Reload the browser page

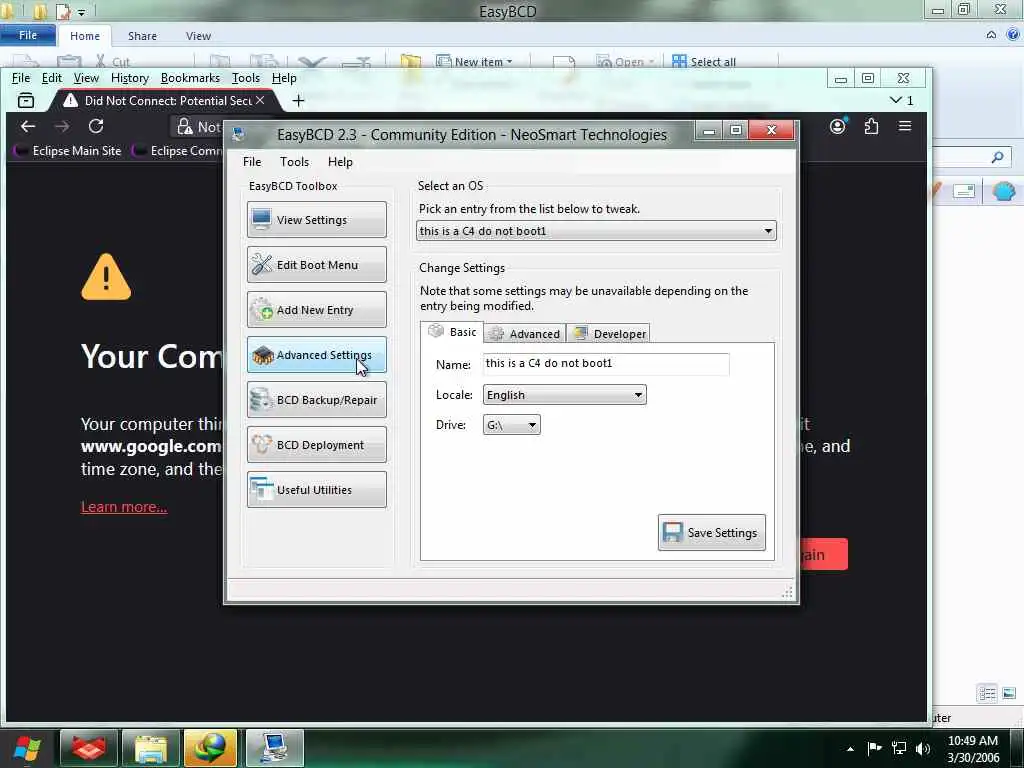coord(96,126)
